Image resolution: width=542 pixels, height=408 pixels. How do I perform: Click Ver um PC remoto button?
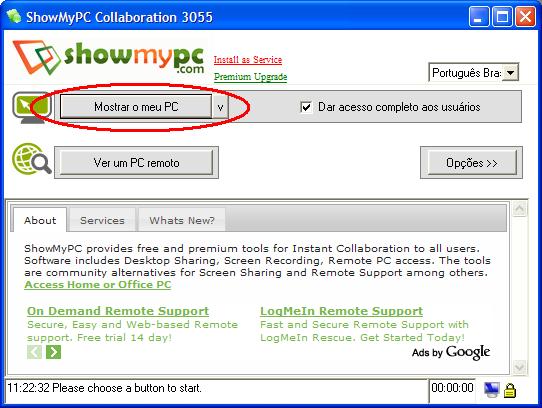pyautogui.click(x=137, y=163)
